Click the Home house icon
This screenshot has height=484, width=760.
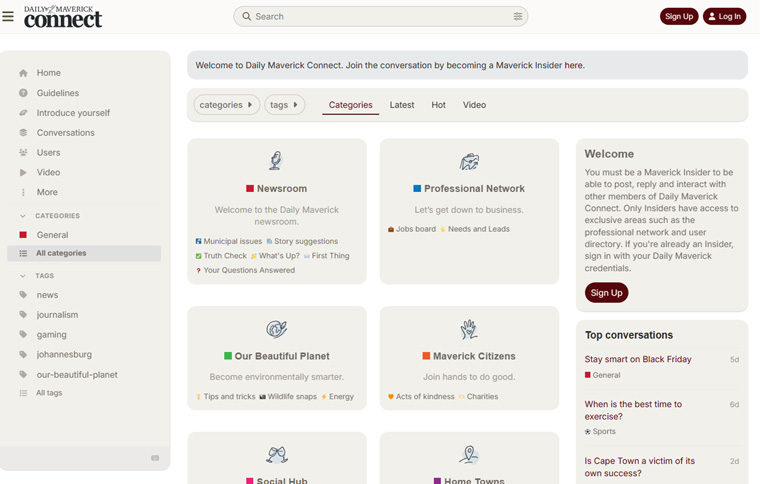(23, 73)
